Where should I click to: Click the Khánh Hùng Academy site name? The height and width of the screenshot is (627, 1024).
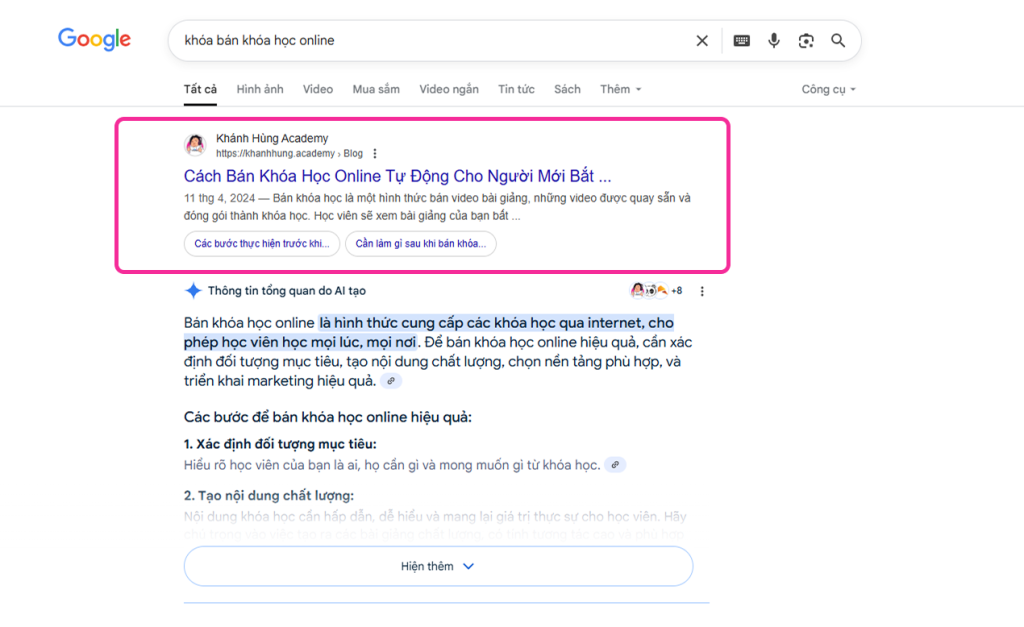(272, 138)
